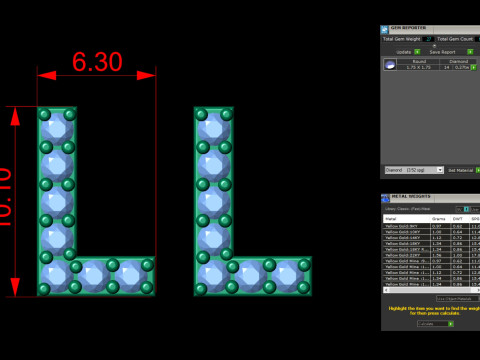Viewport: 480px width, 360px height.
Task: Select the Yellow Gold 22KY row
Action: 432,255
